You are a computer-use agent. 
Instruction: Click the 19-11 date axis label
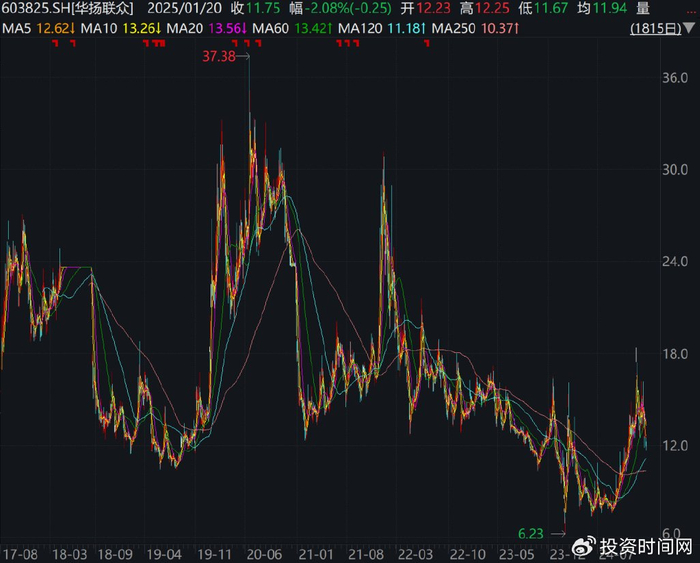[214, 555]
